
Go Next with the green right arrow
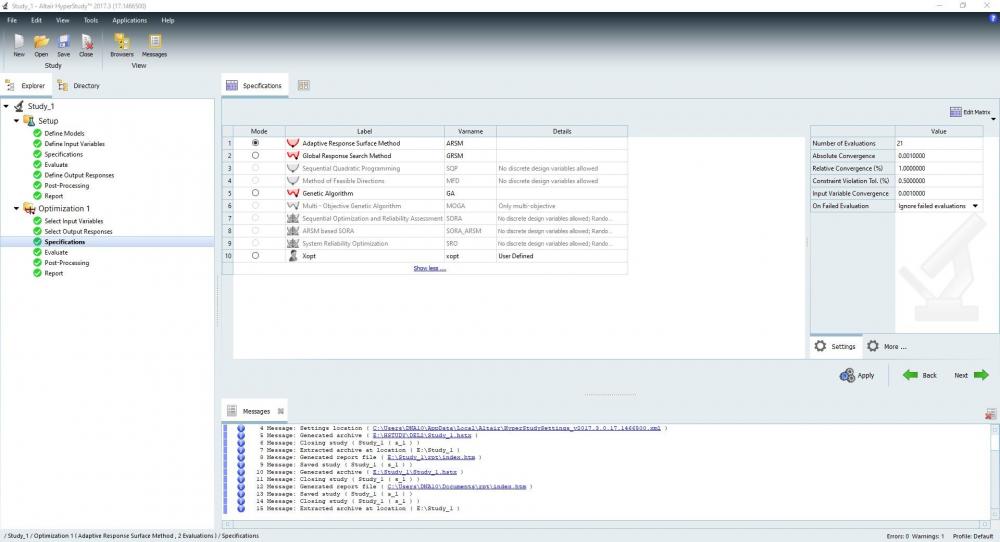click(x=971, y=376)
